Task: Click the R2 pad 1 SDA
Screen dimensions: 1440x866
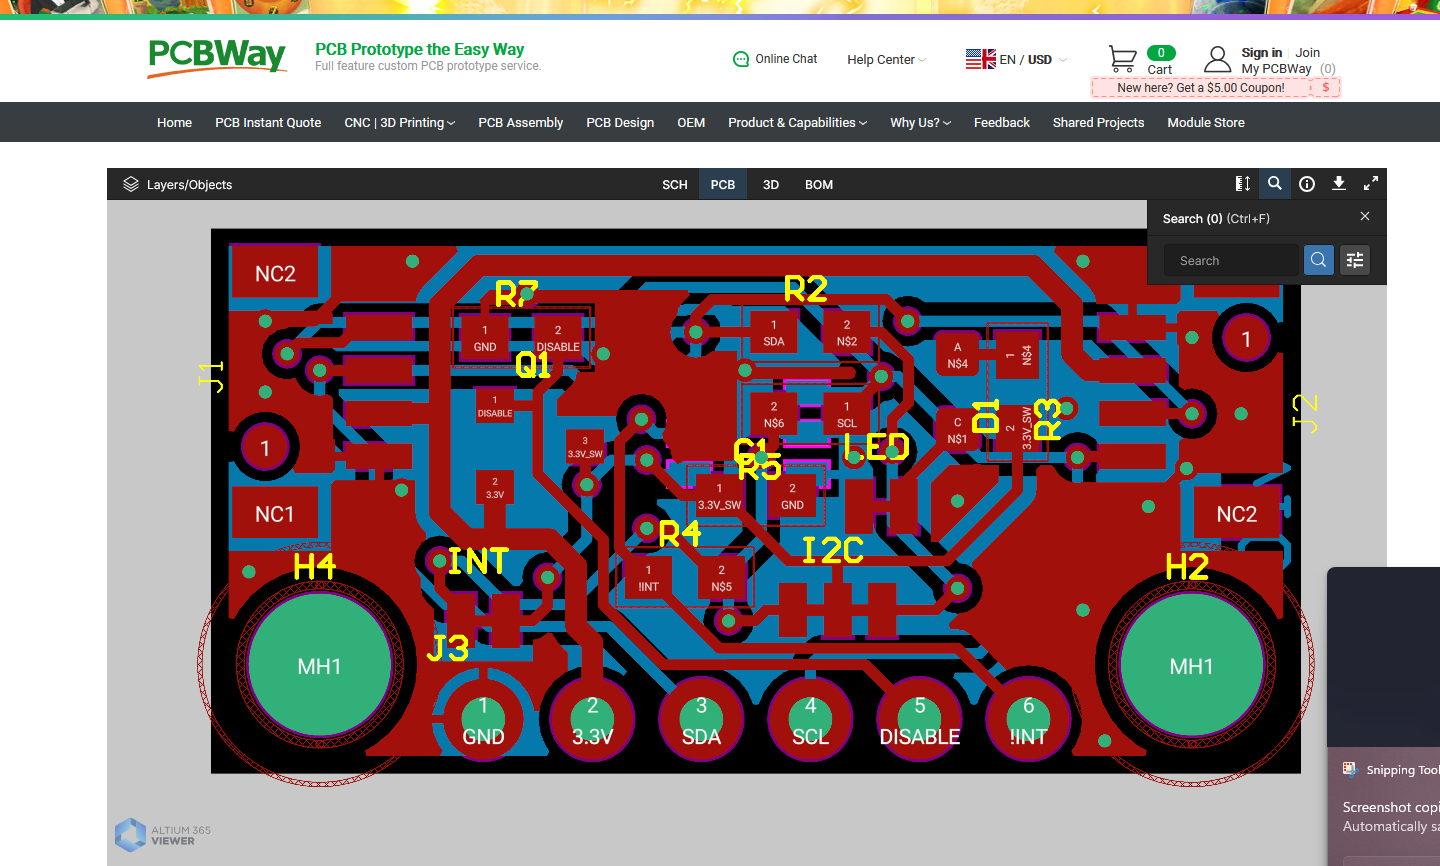Action: (774, 333)
